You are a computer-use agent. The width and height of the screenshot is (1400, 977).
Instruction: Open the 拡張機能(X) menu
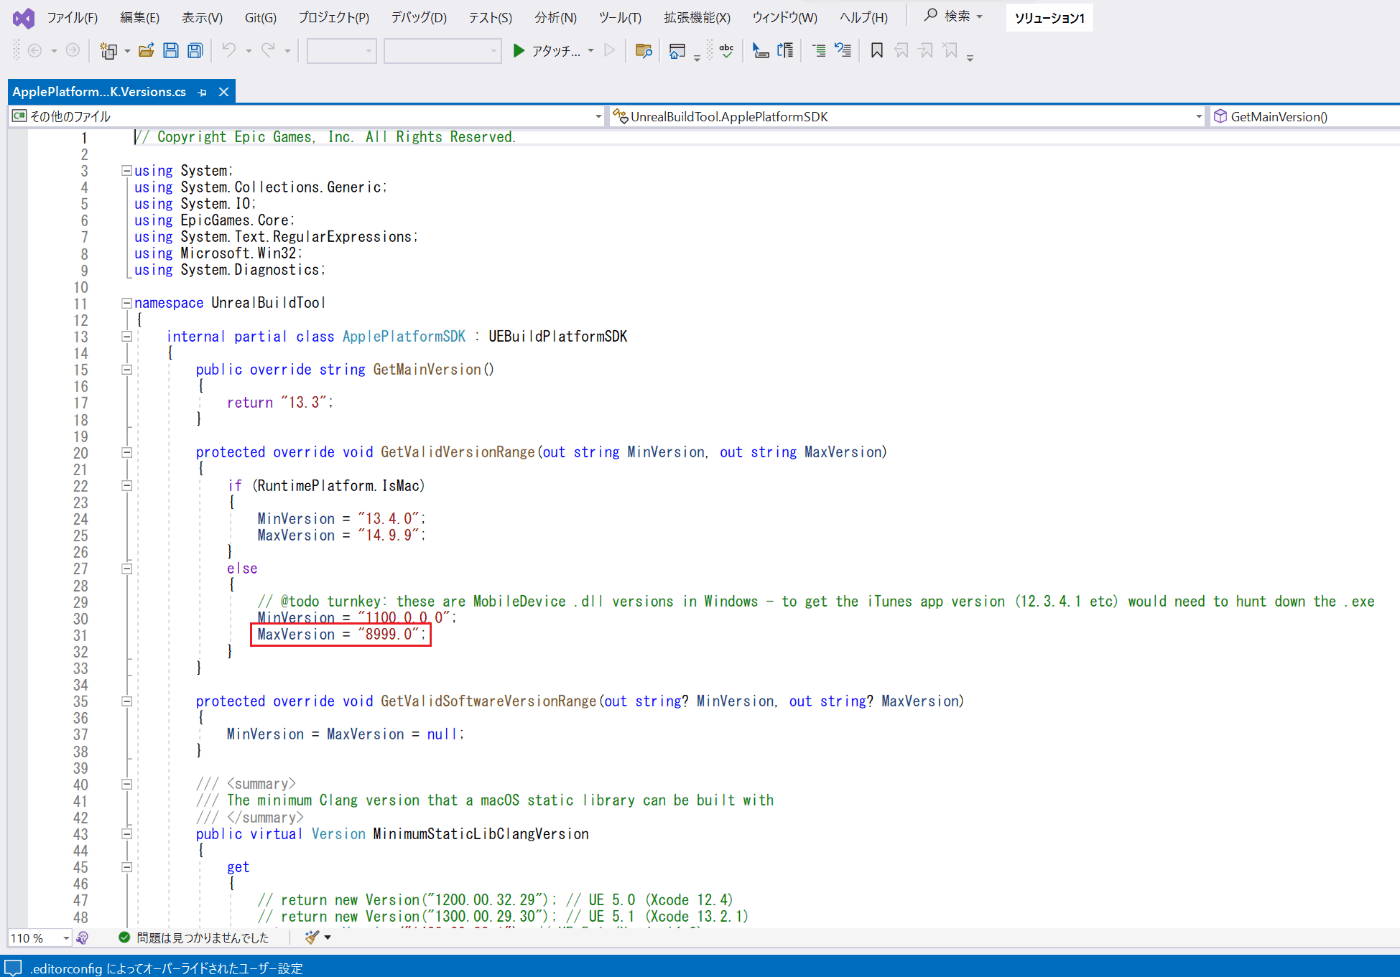pos(697,18)
